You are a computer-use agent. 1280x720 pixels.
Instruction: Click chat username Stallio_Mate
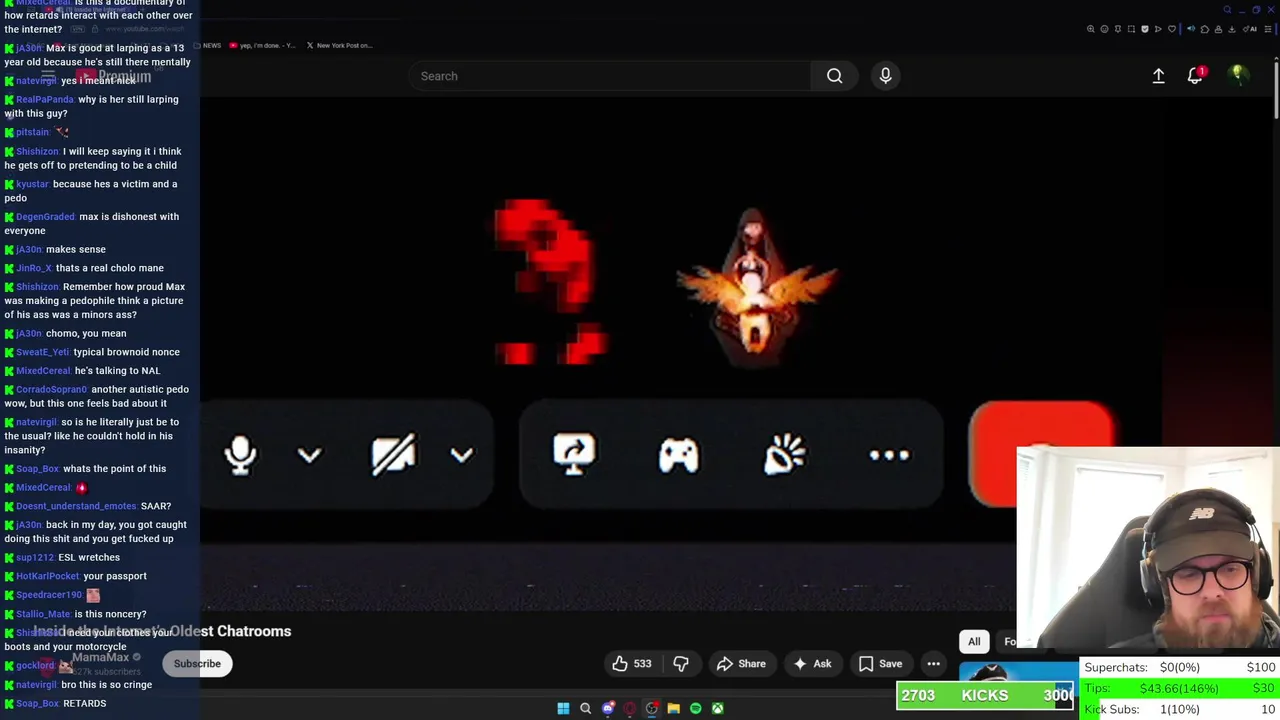pyautogui.click(x=44, y=614)
